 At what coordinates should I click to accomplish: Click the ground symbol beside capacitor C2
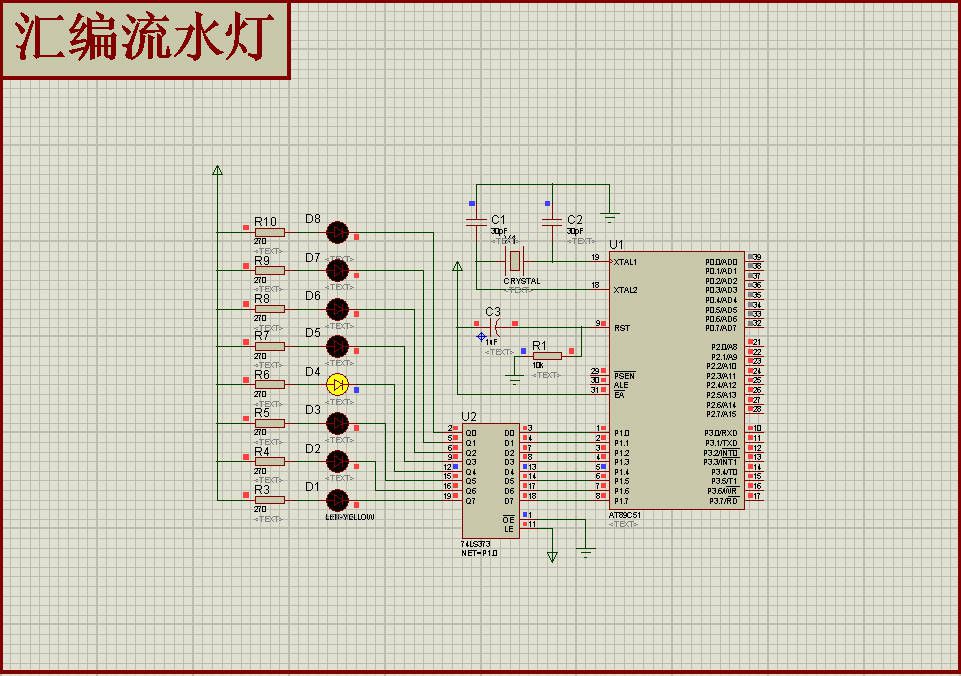pyautogui.click(x=610, y=217)
